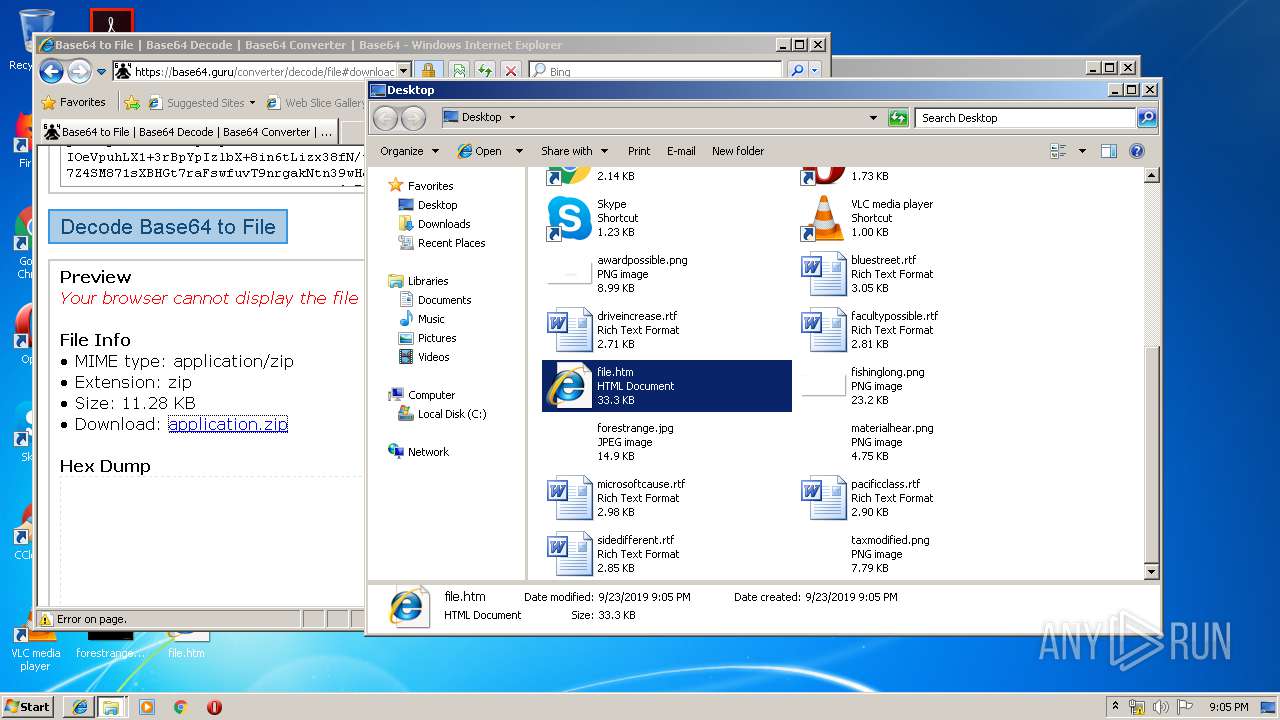Open Windows Media Player from taskbar
Screen dimensions: 1280x720
tap(147, 706)
